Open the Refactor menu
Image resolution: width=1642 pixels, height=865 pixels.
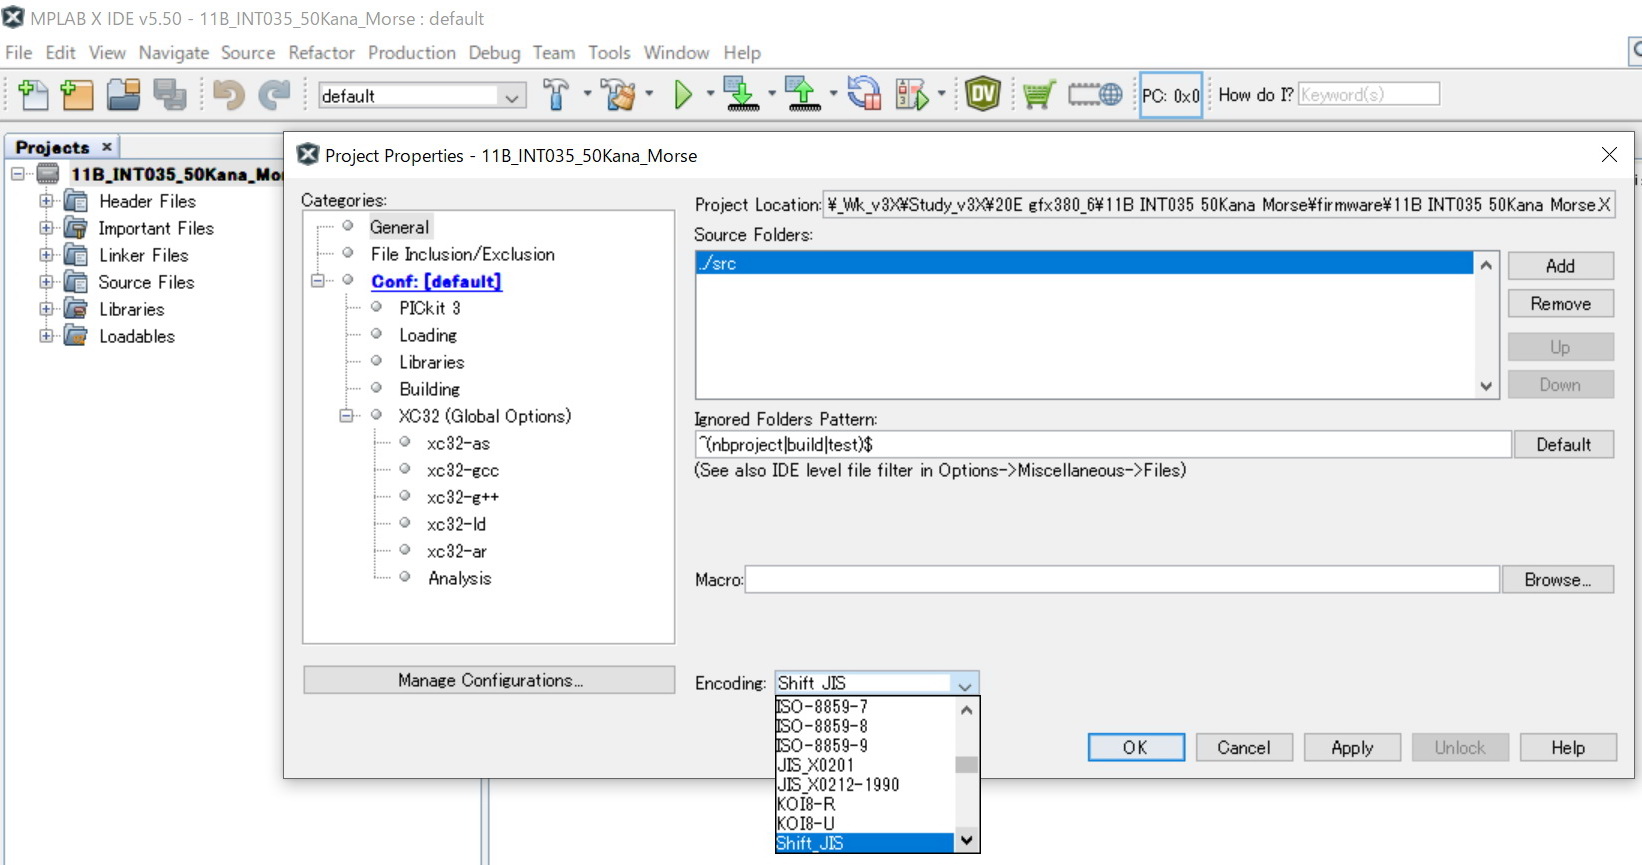tap(321, 52)
